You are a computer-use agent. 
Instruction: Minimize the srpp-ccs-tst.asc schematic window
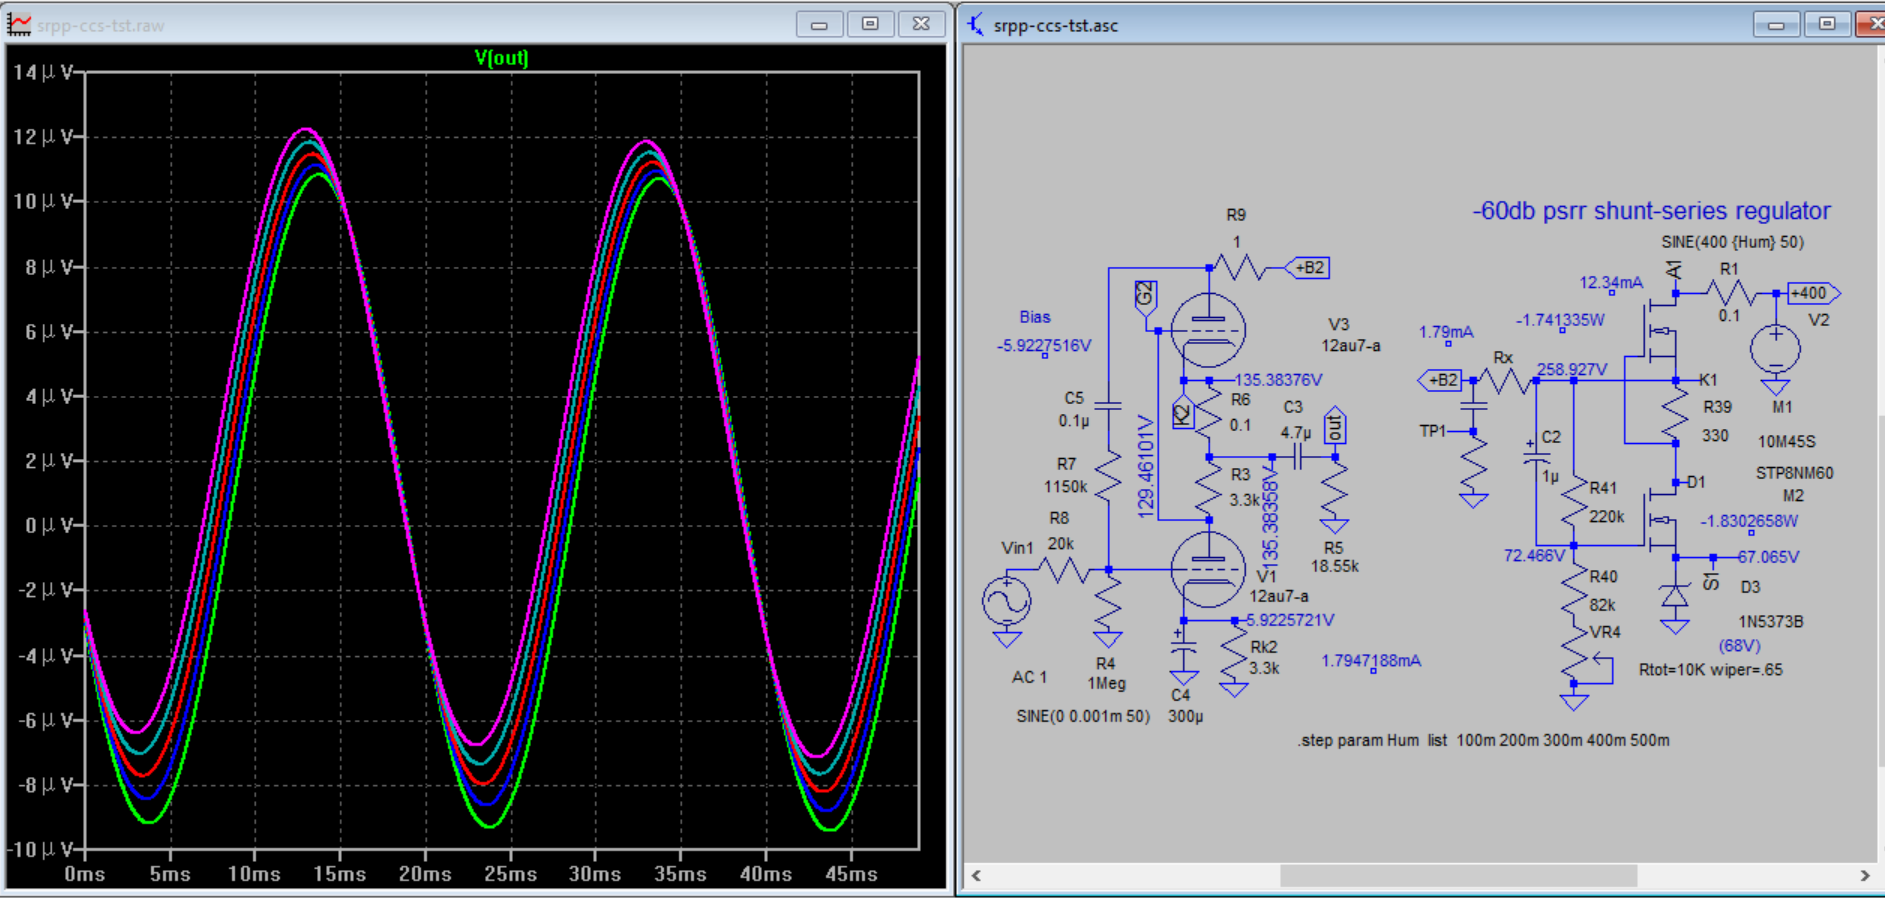point(1776,24)
